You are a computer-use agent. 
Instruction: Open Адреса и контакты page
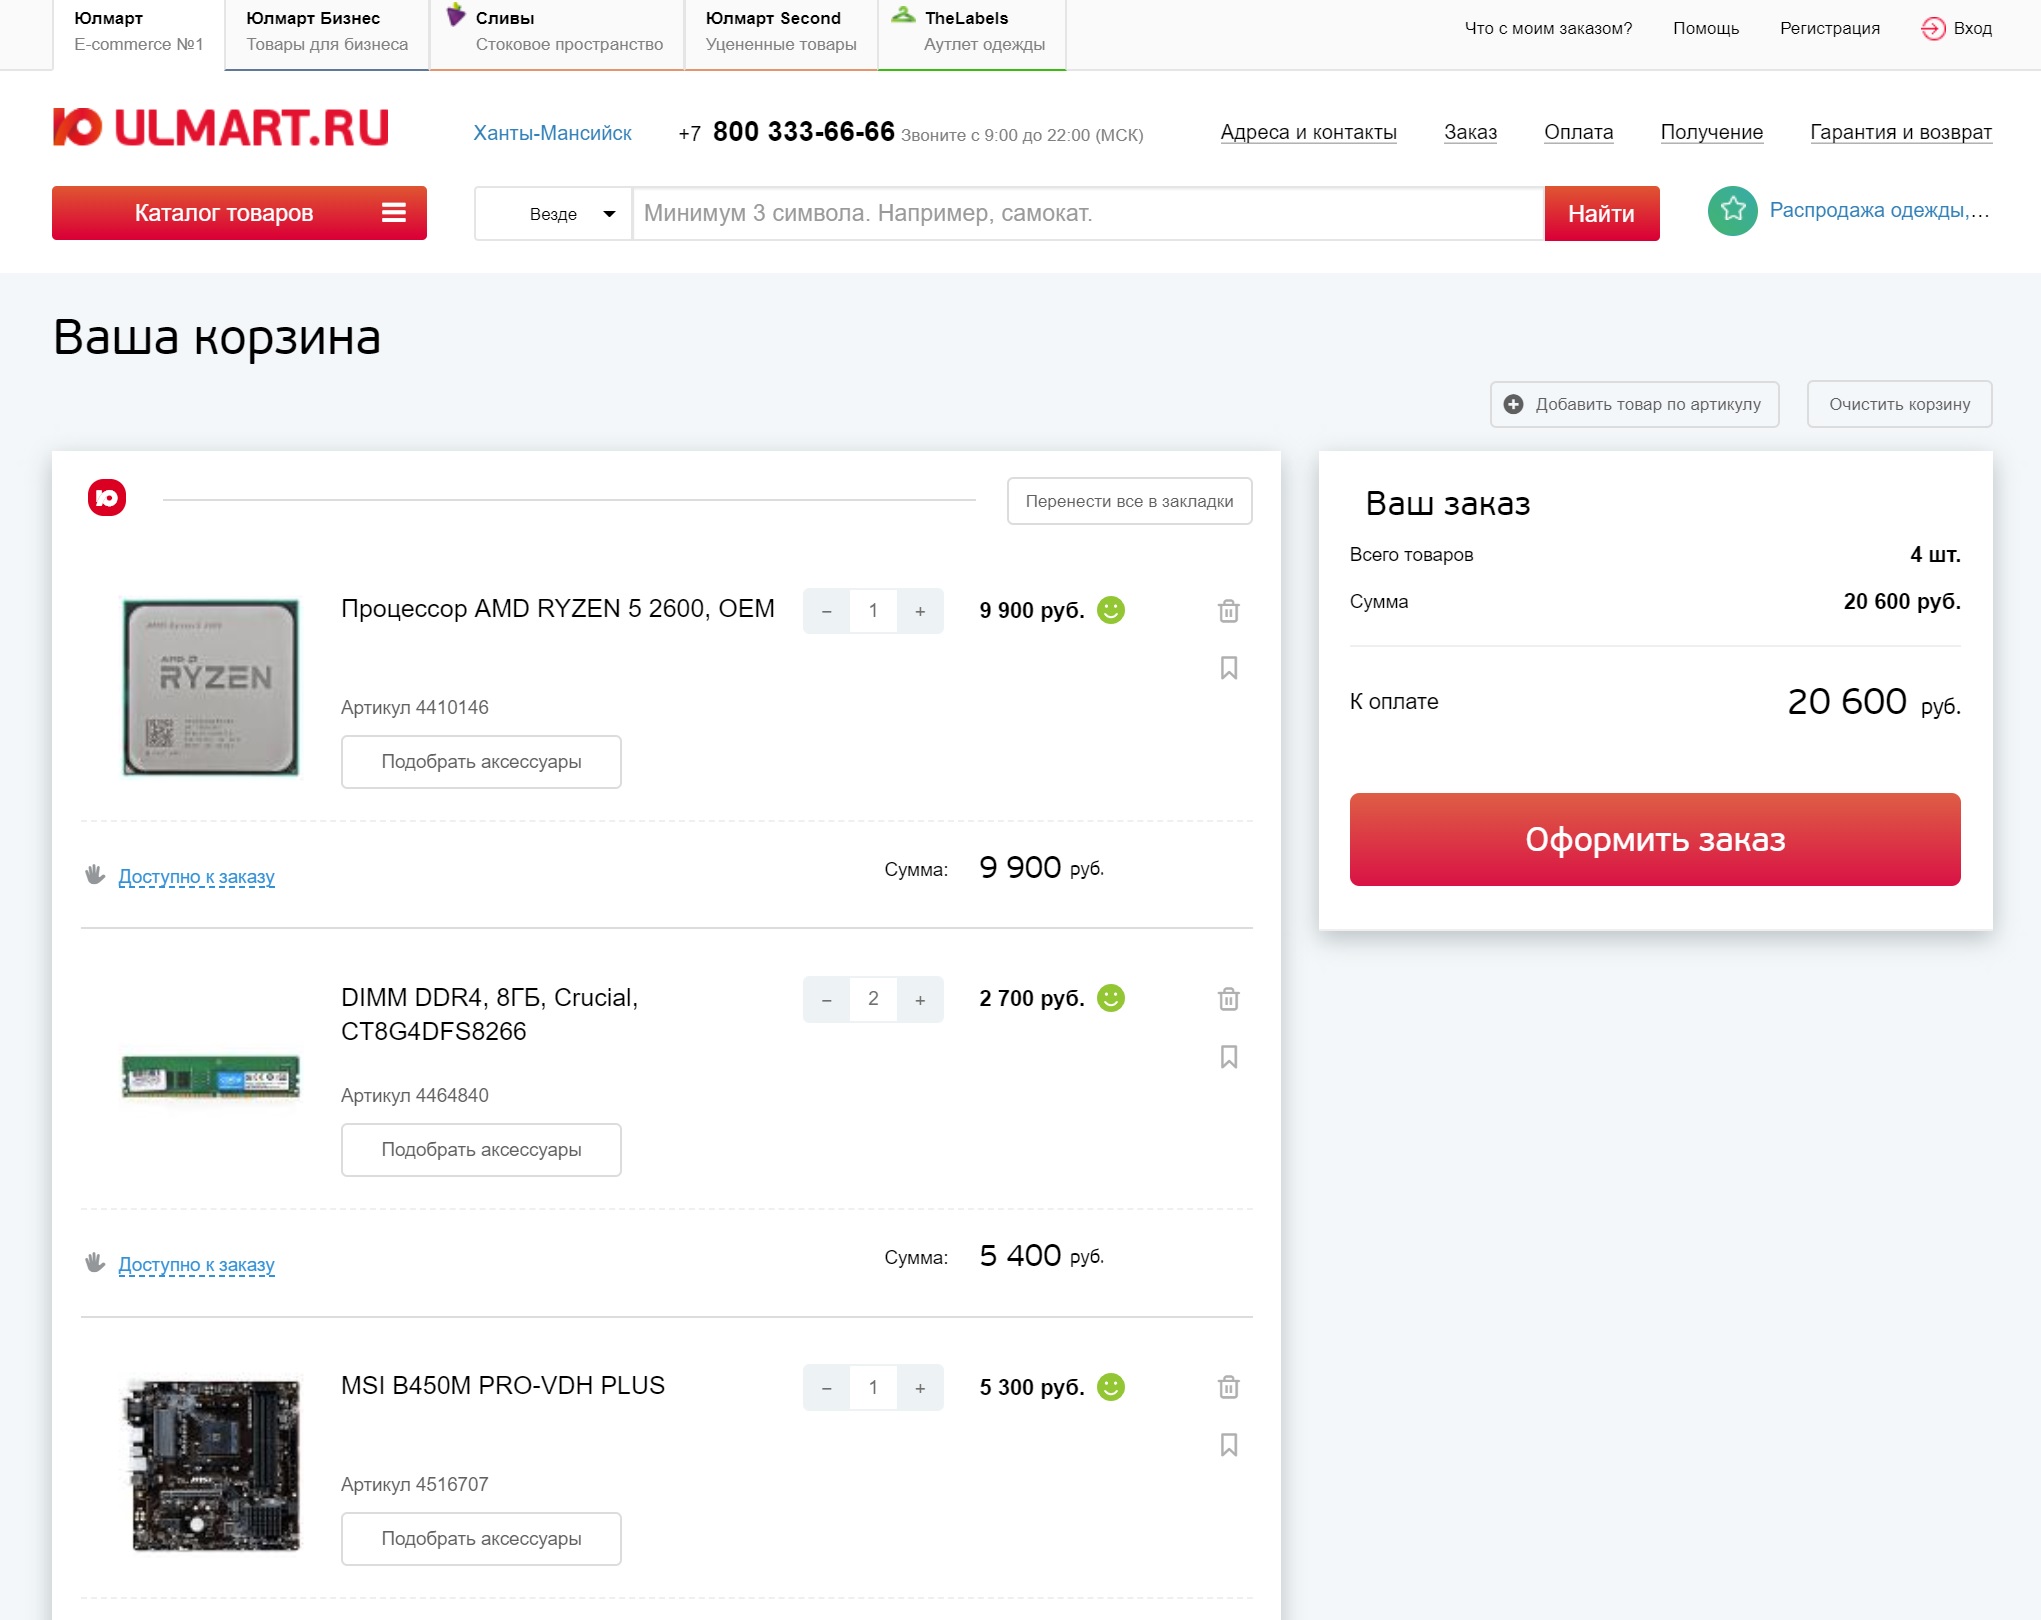(1308, 132)
